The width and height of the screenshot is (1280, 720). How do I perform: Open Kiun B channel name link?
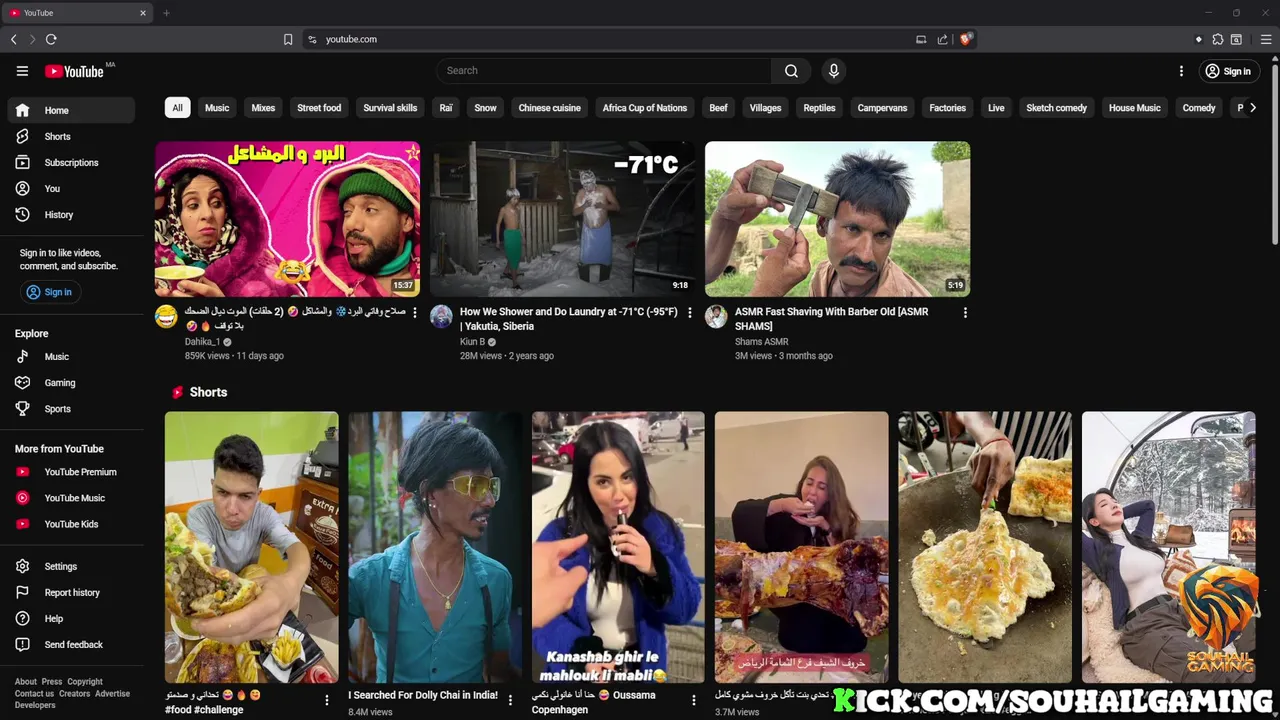point(472,342)
